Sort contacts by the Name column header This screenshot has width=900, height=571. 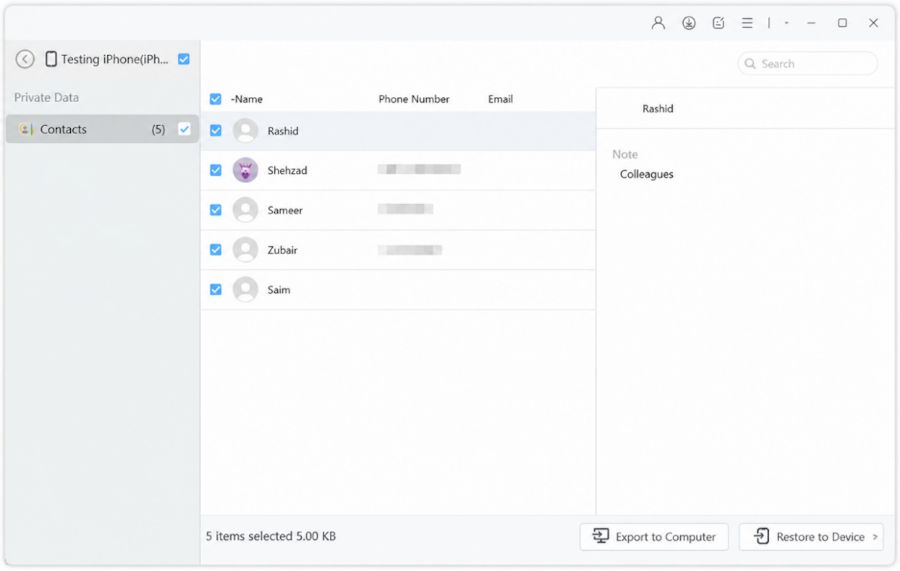pyautogui.click(x=247, y=99)
